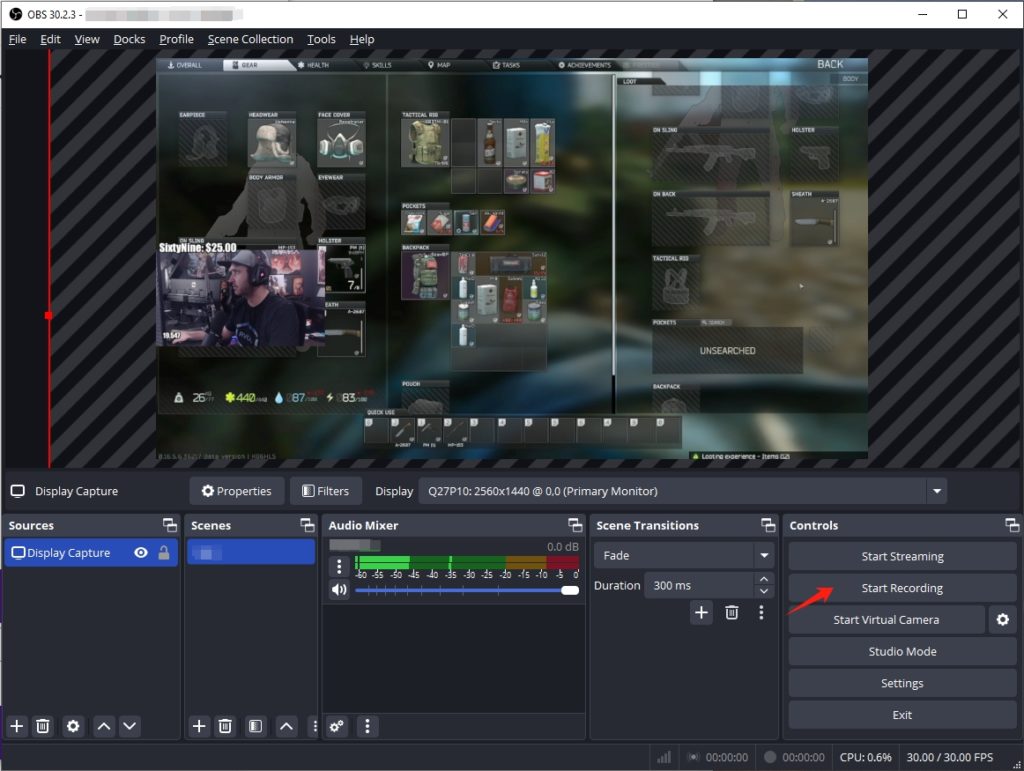Screen dimensions: 1024x771
Task: Open the Scene Collection menu
Action: pyautogui.click(x=250, y=39)
